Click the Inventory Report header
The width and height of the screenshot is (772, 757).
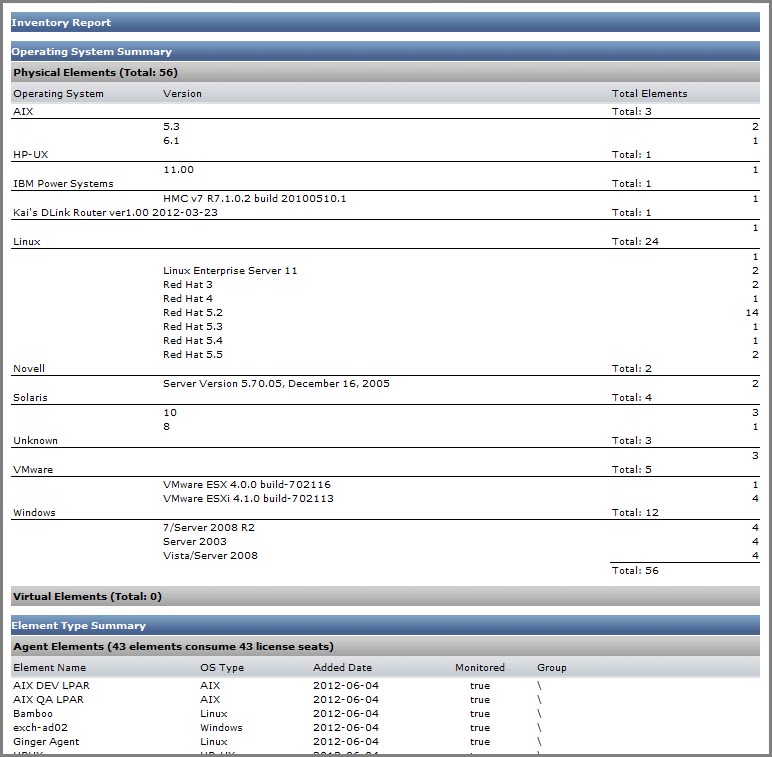coord(386,23)
